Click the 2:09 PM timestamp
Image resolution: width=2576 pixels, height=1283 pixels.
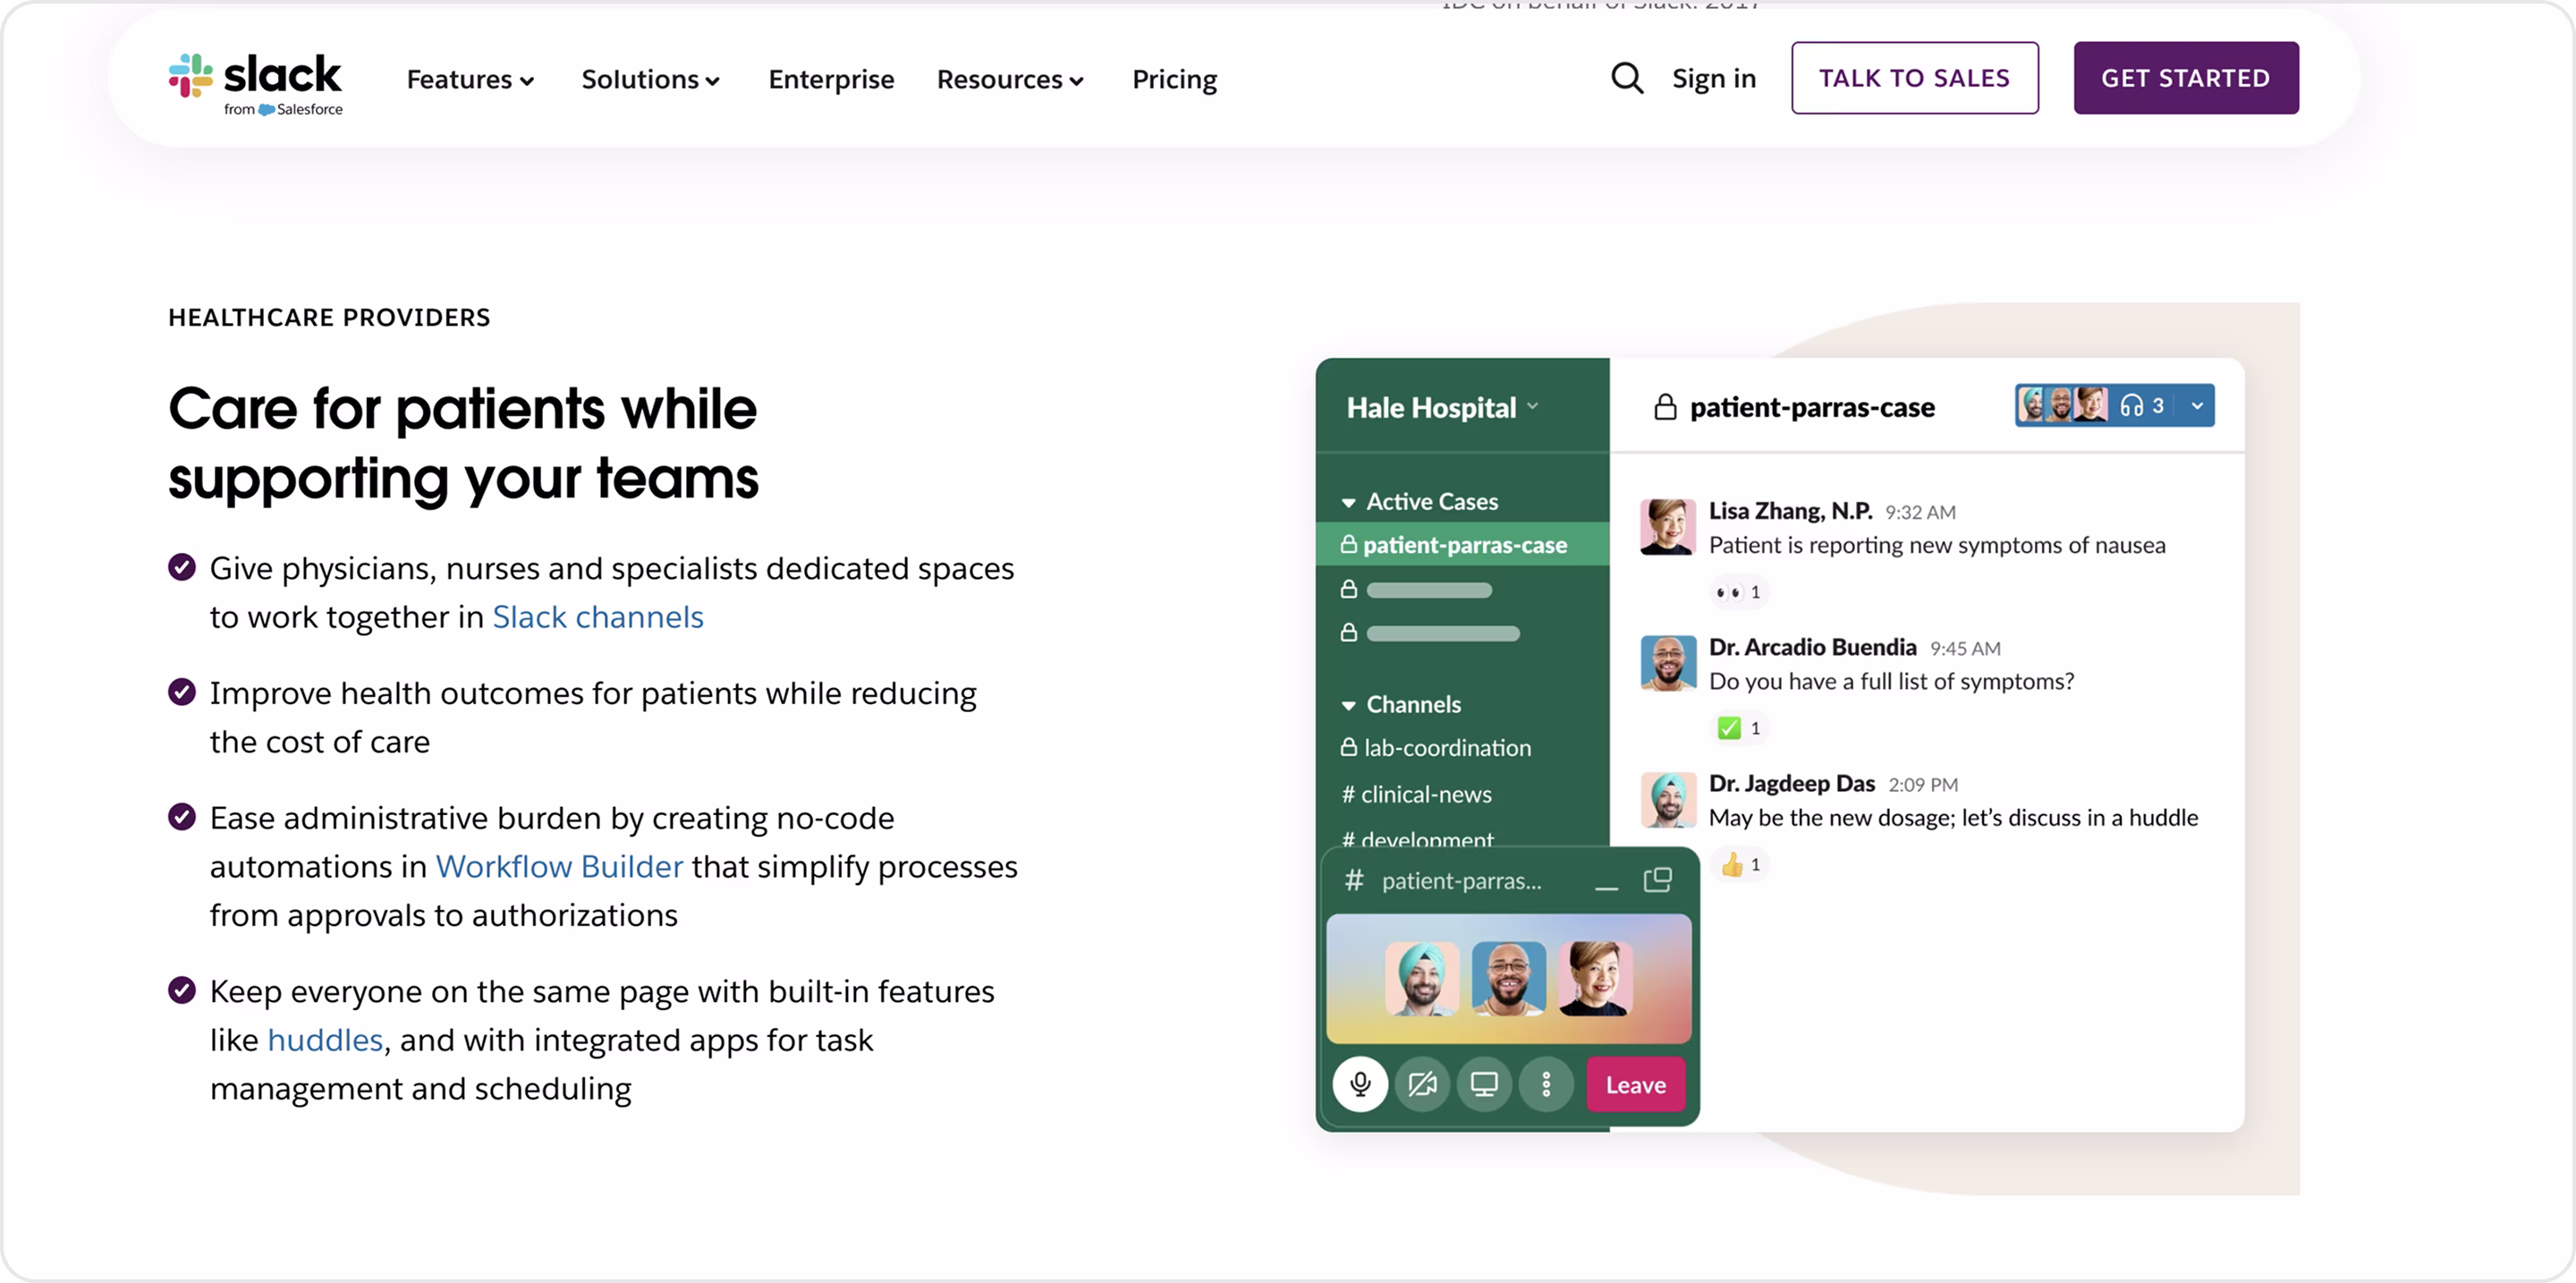(1923, 785)
